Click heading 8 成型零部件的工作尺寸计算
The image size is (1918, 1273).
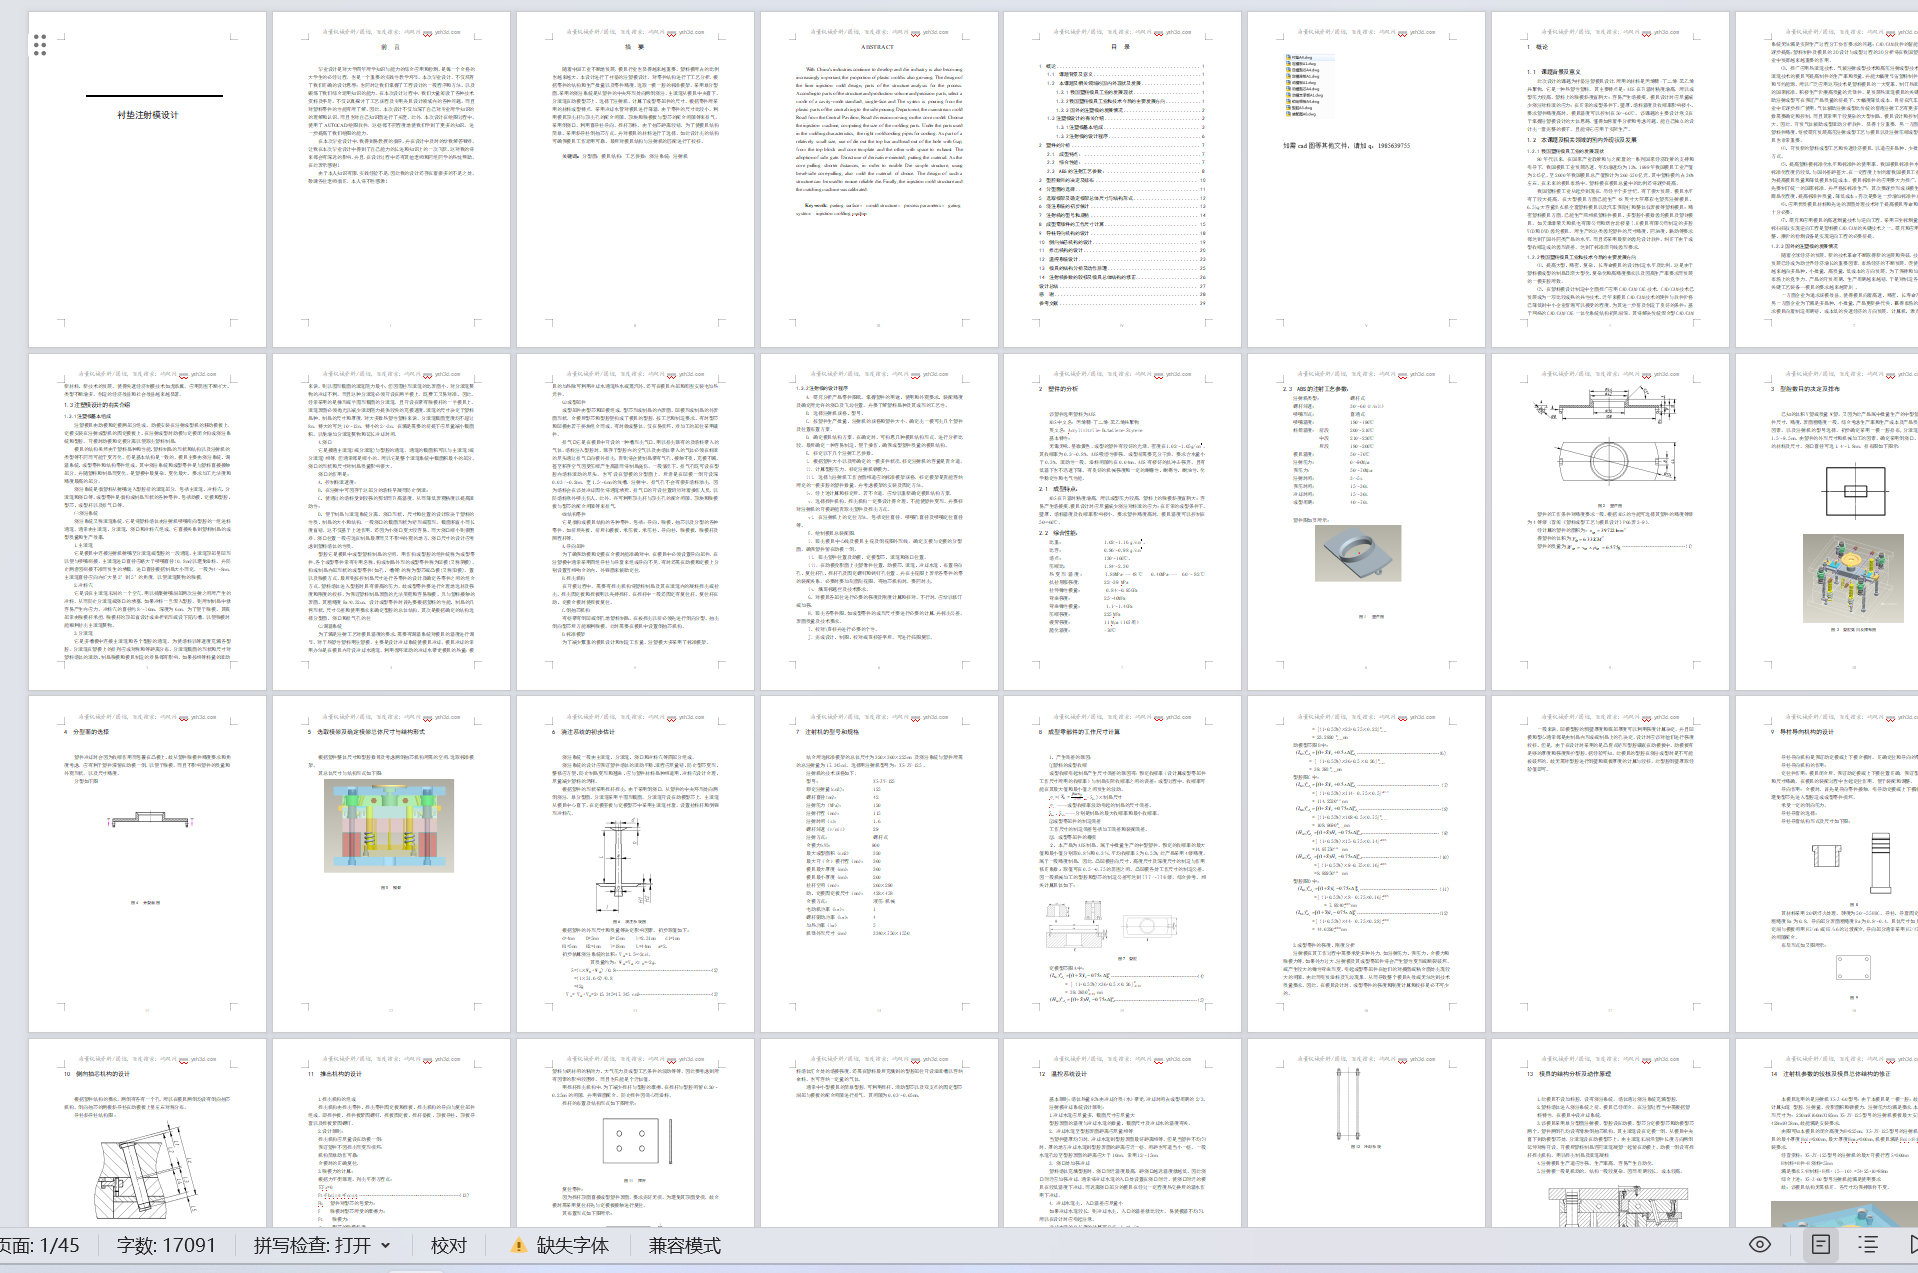click(x=1079, y=732)
